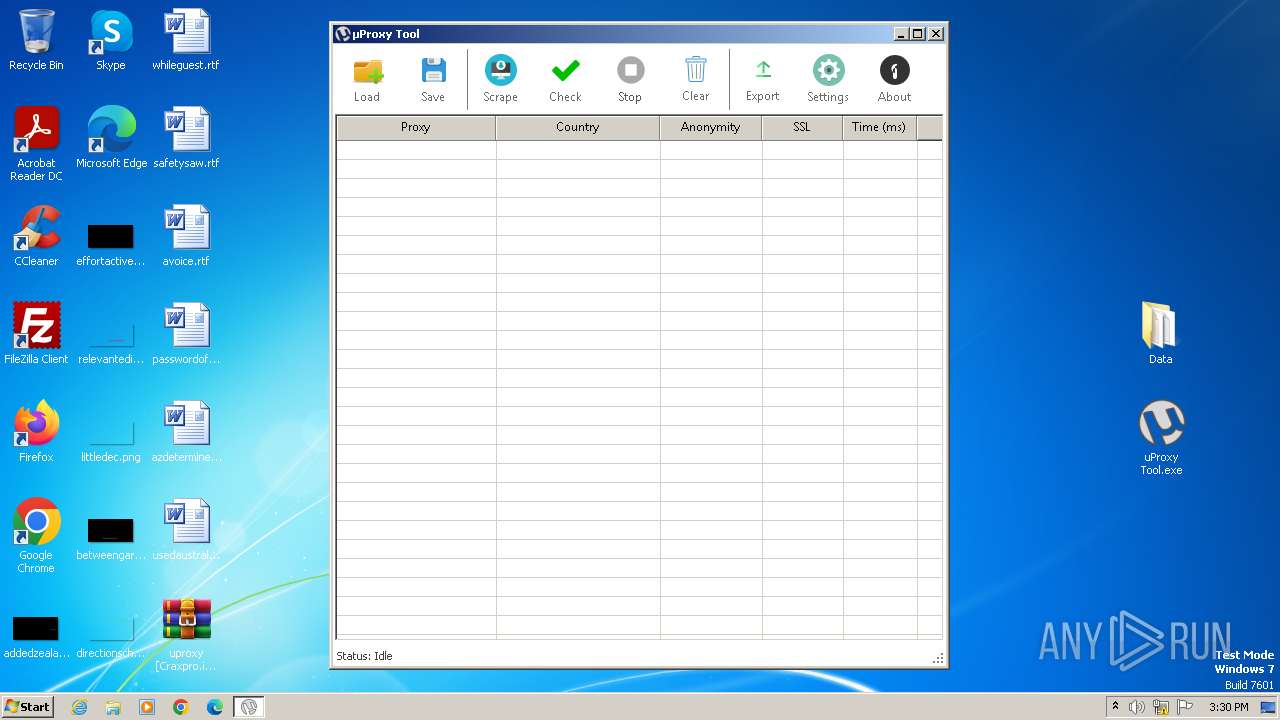
Task: Show hidden system tray icons
Action: [x=1115, y=707]
